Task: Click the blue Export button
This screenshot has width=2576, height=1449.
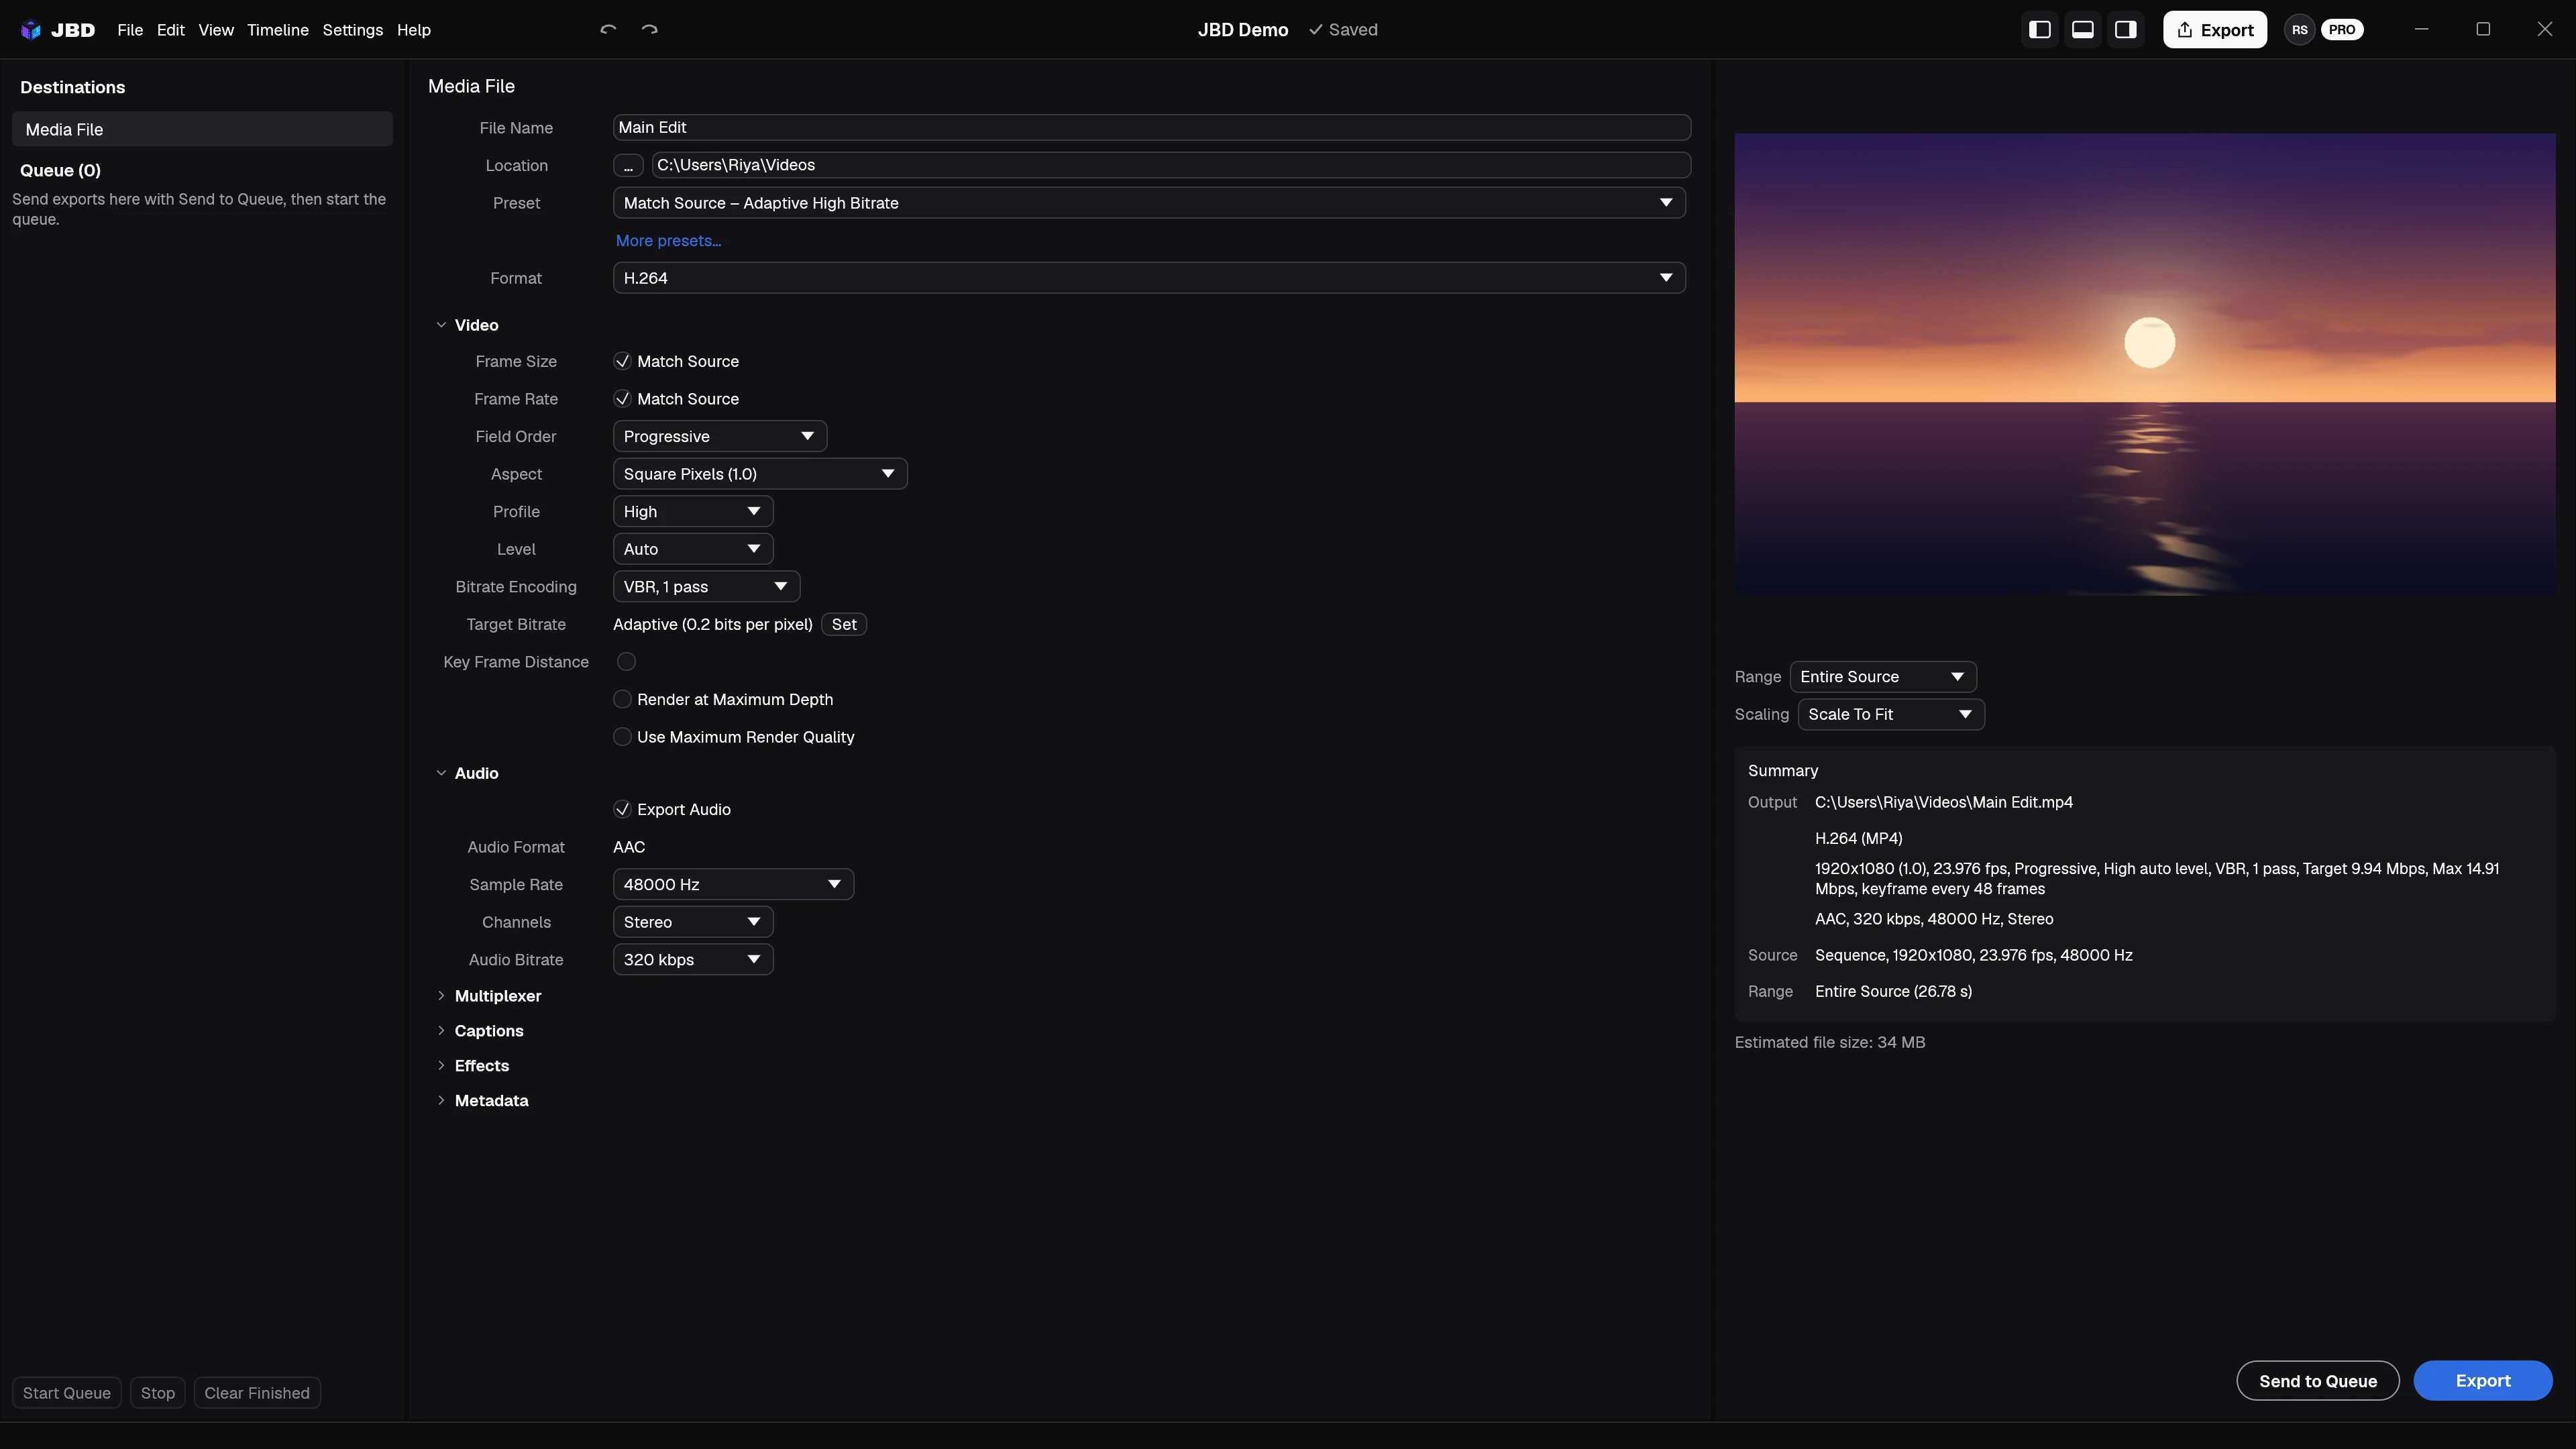Action: (2483, 1381)
